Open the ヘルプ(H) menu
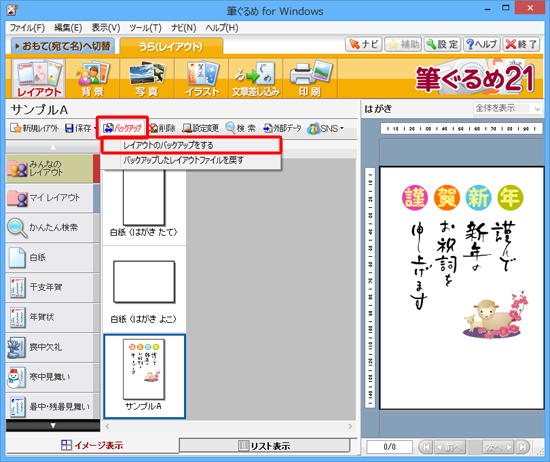The height and width of the screenshot is (462, 550). pos(222,28)
